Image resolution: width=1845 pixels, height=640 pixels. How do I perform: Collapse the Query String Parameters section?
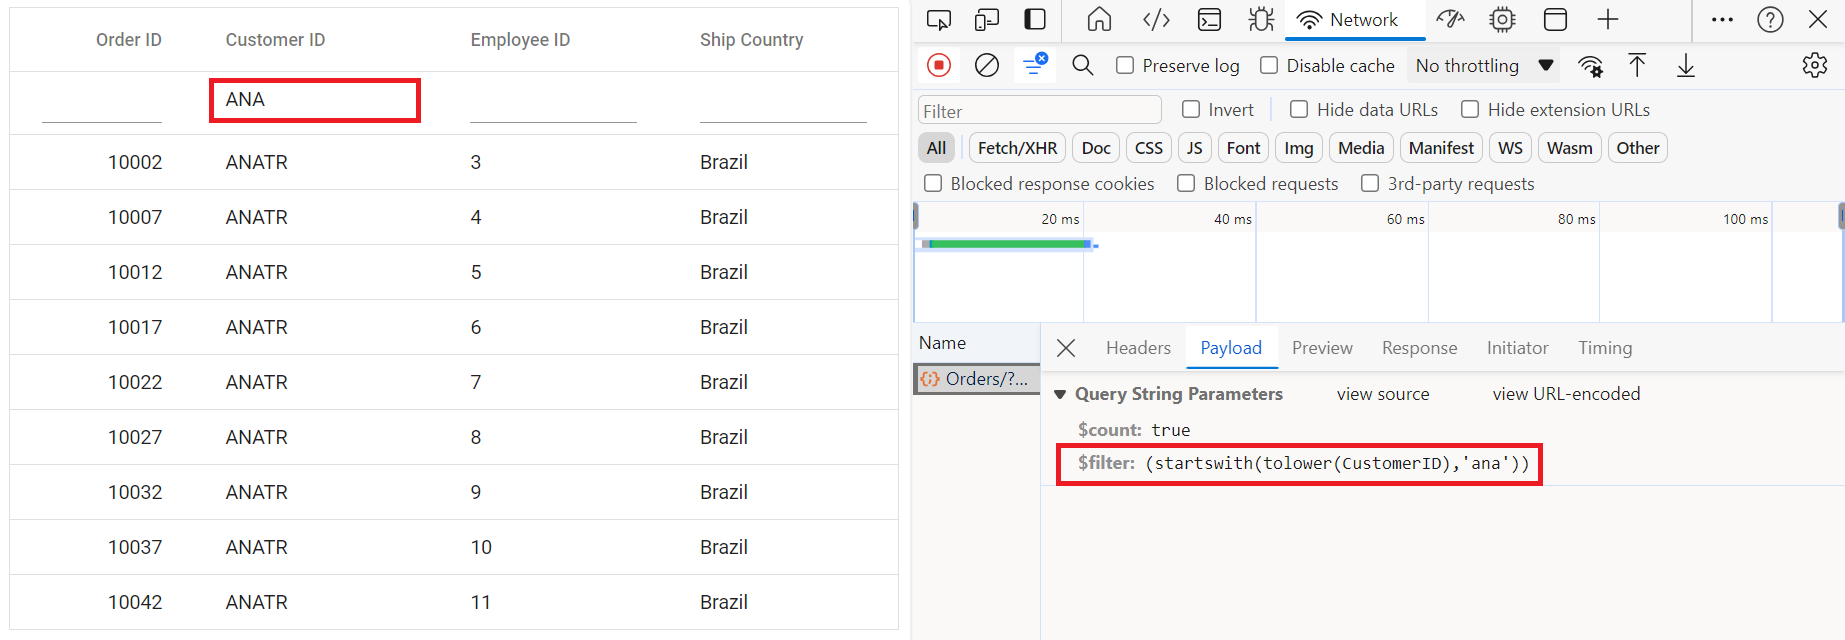coord(1060,394)
